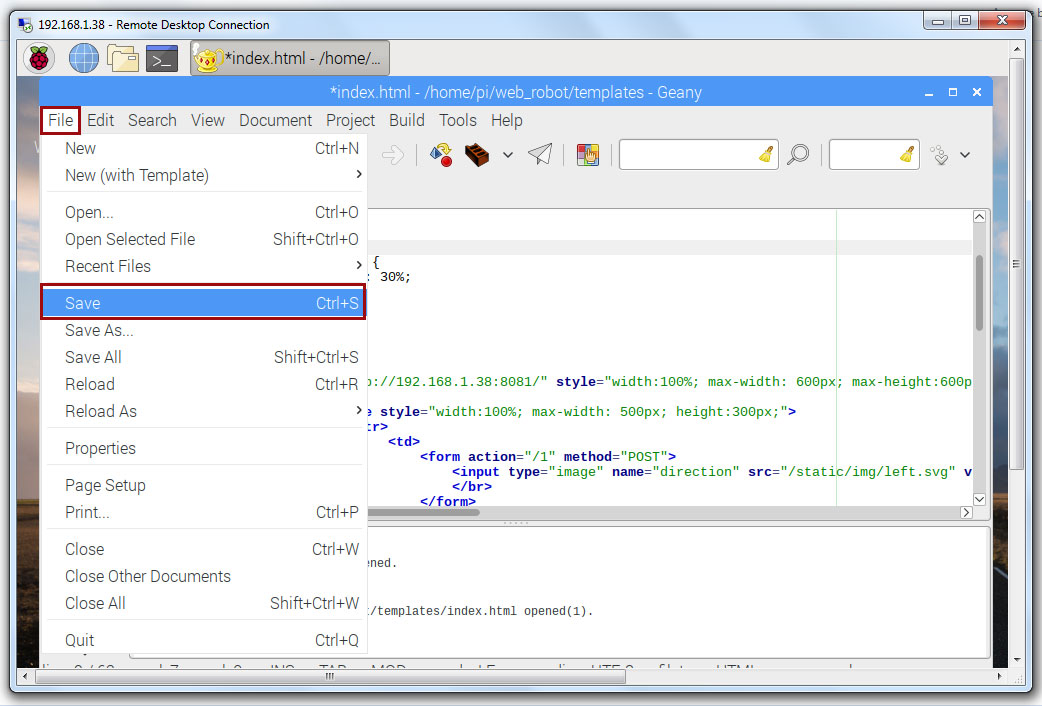Open the Edit menu

point(100,120)
